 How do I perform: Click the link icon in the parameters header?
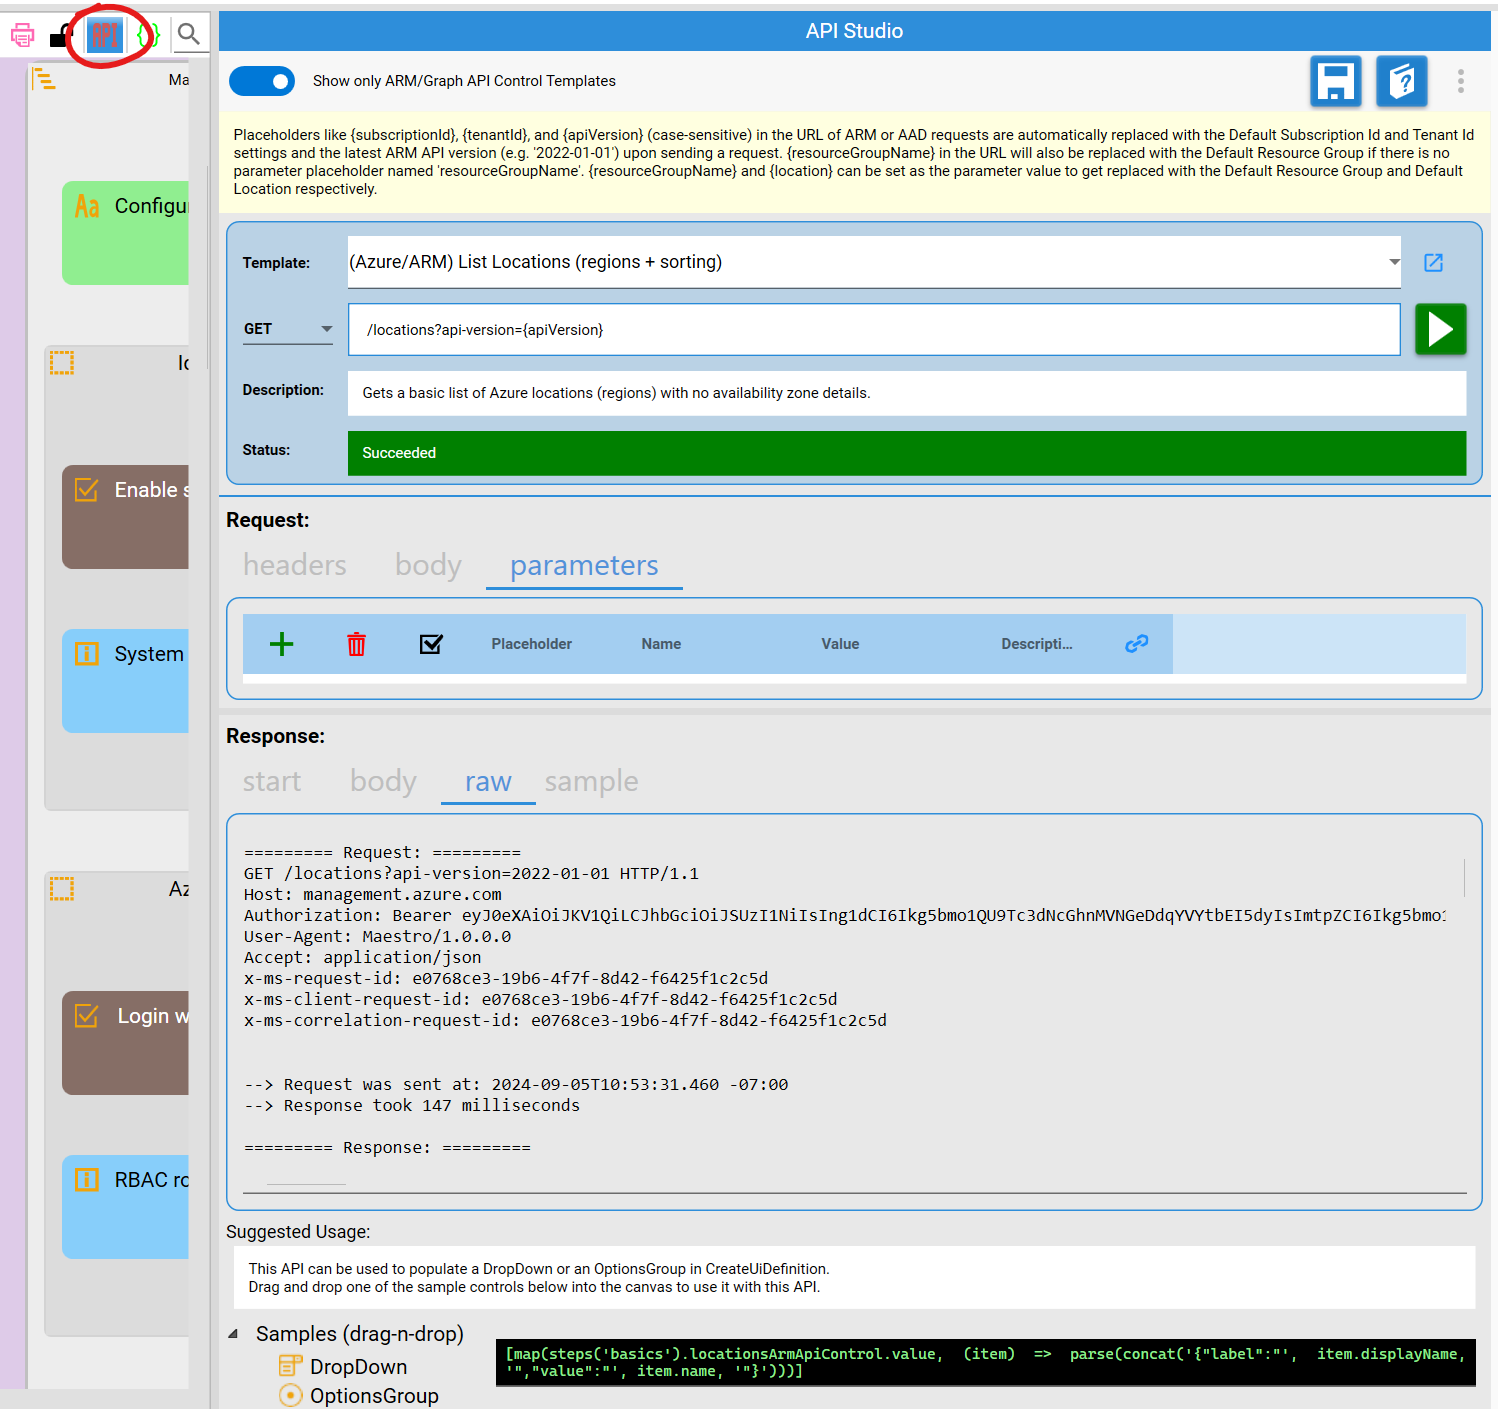[1136, 644]
